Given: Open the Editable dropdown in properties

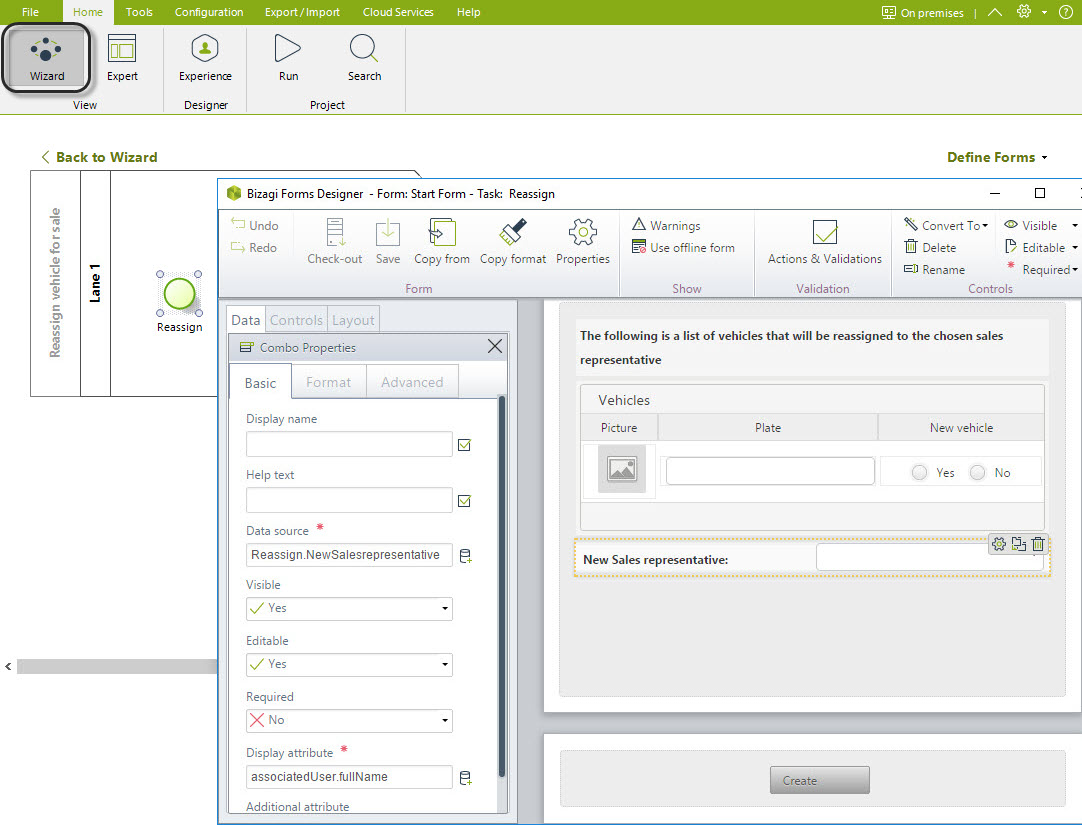Looking at the screenshot, I should (x=349, y=664).
